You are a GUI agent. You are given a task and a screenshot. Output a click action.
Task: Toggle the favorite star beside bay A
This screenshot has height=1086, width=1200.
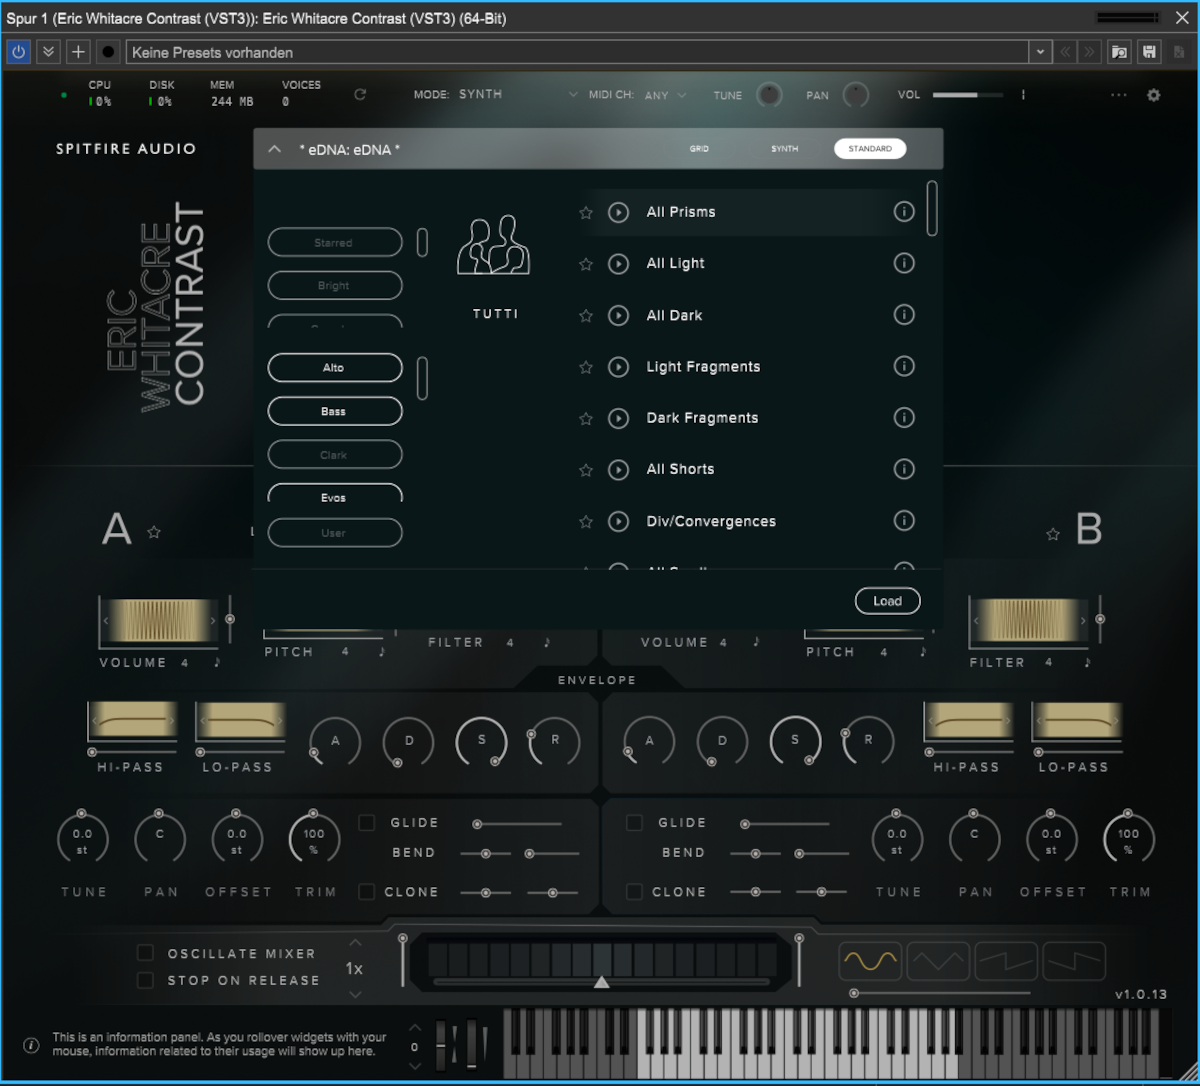(x=154, y=532)
